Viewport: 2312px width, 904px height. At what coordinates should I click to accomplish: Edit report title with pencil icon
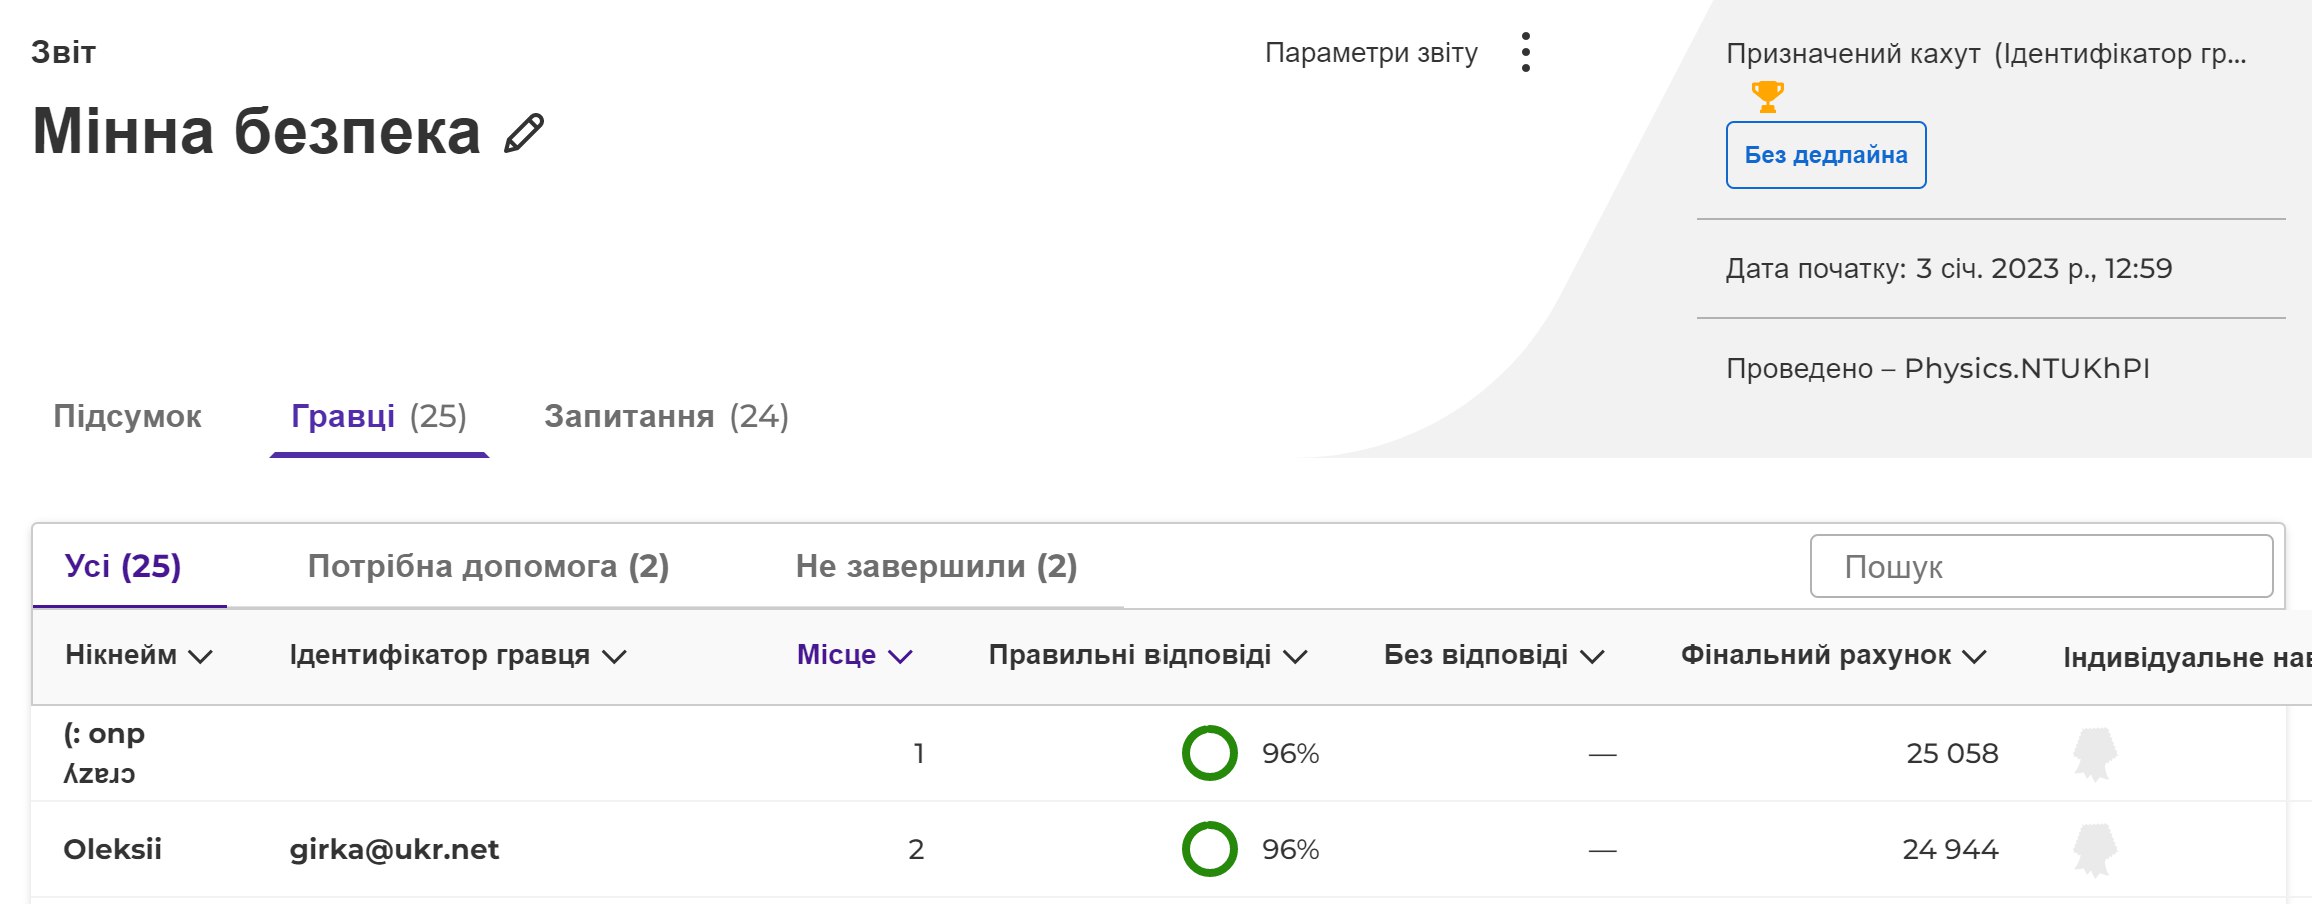[524, 133]
